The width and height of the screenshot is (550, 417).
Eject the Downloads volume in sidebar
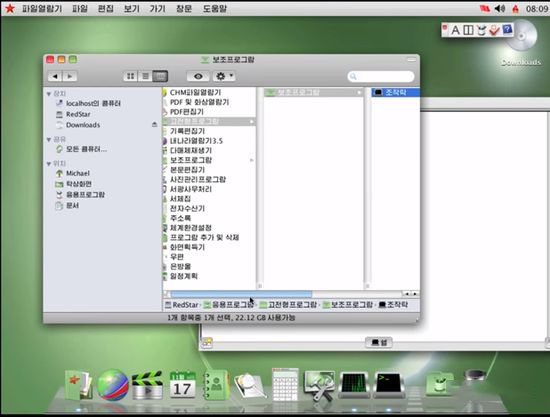point(154,125)
